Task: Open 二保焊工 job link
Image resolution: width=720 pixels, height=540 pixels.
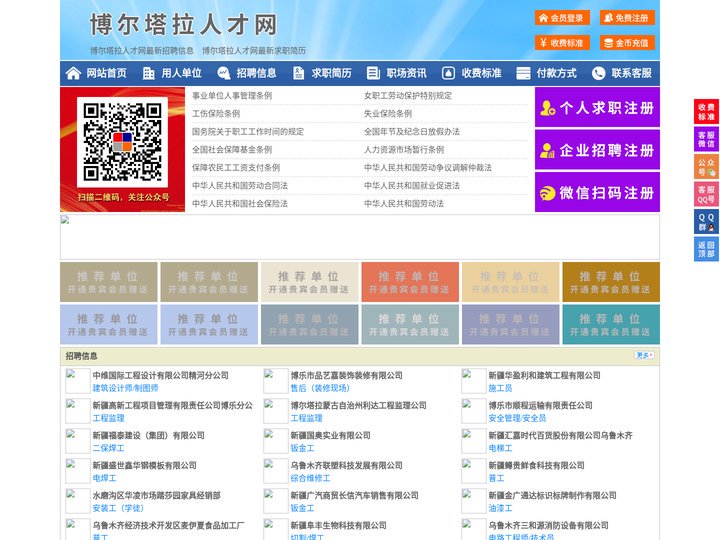Action: [108, 448]
